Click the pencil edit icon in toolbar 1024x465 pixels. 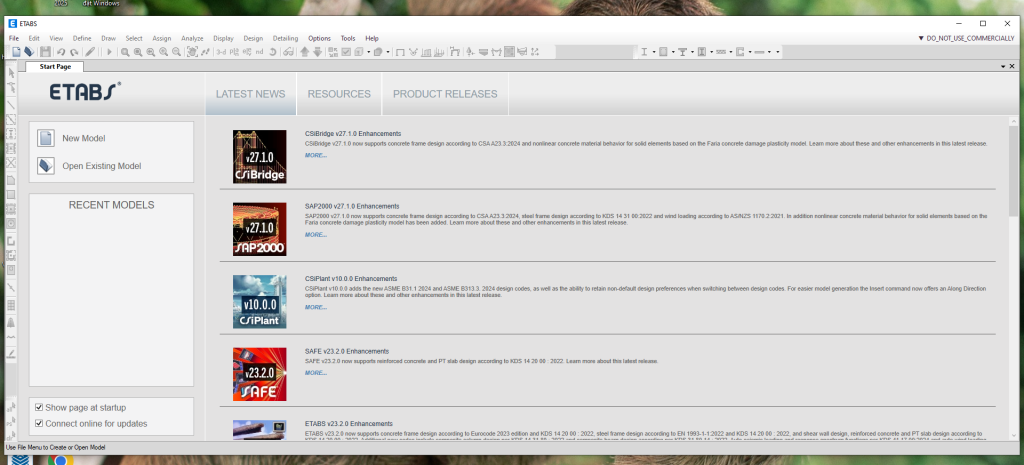tap(90, 52)
